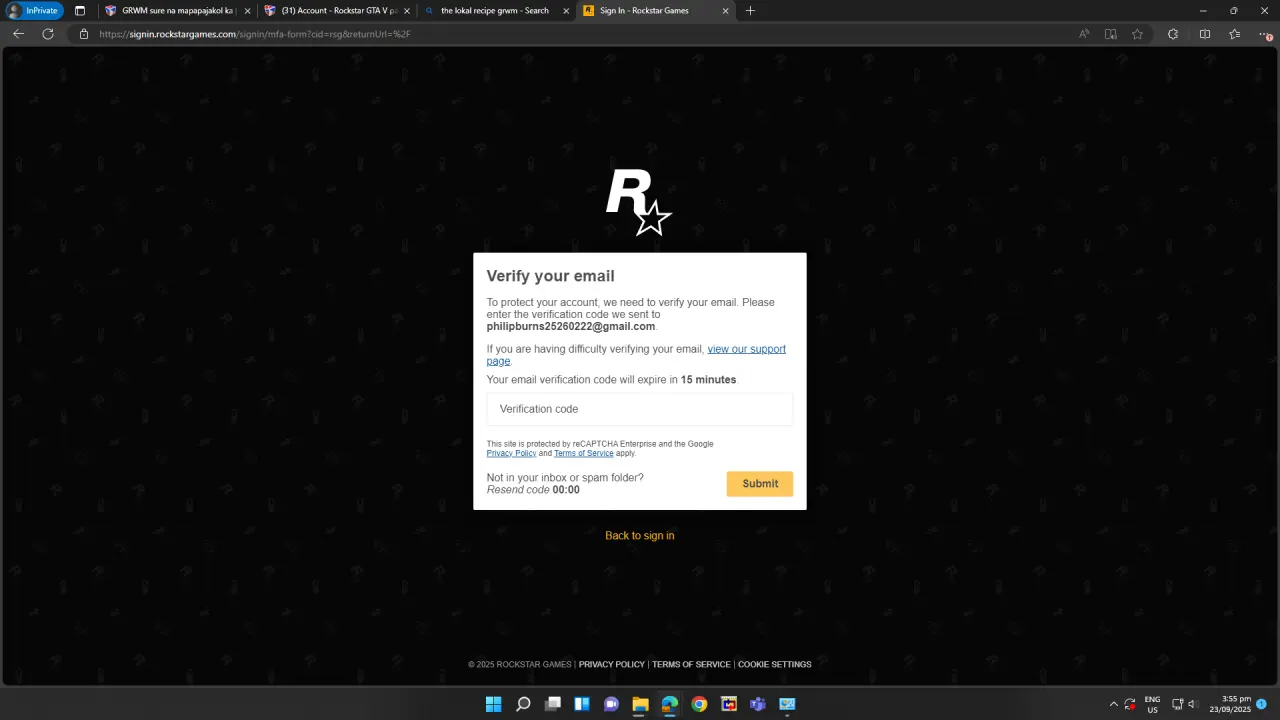Click the ENG US language indicator
This screenshot has height=720, width=1280.
1152,704
